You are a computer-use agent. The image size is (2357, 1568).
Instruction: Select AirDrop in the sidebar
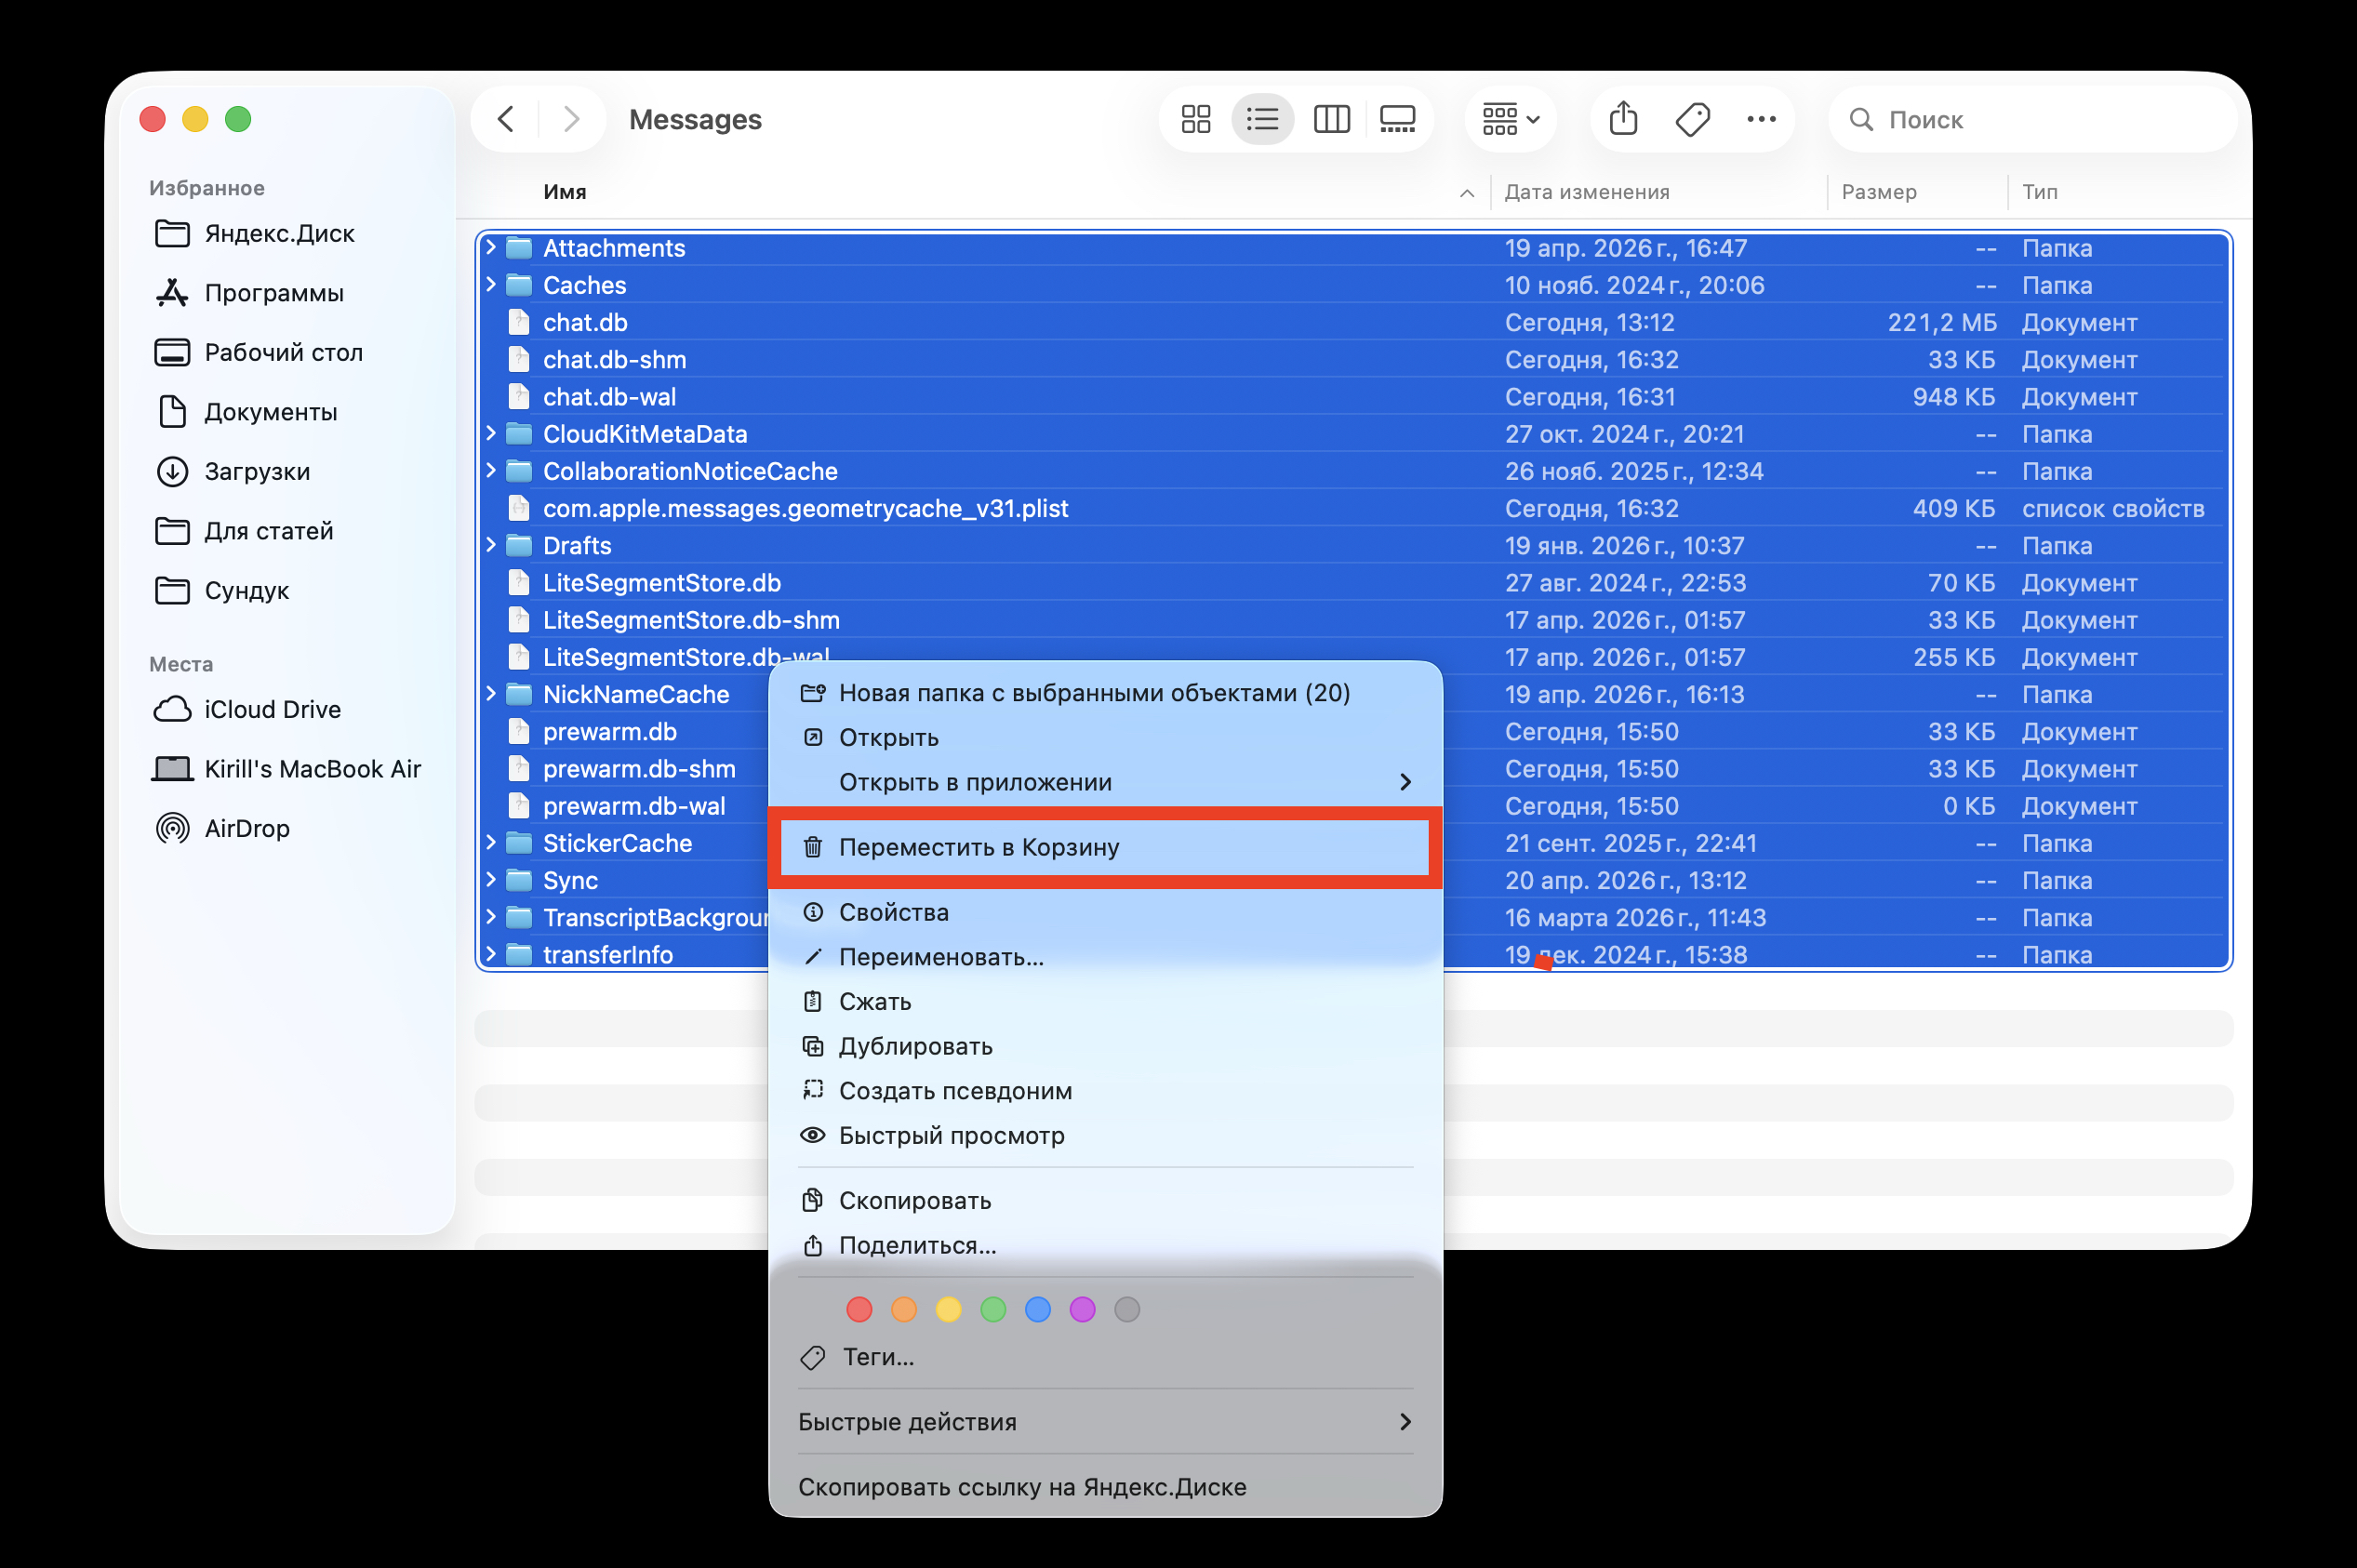click(246, 828)
